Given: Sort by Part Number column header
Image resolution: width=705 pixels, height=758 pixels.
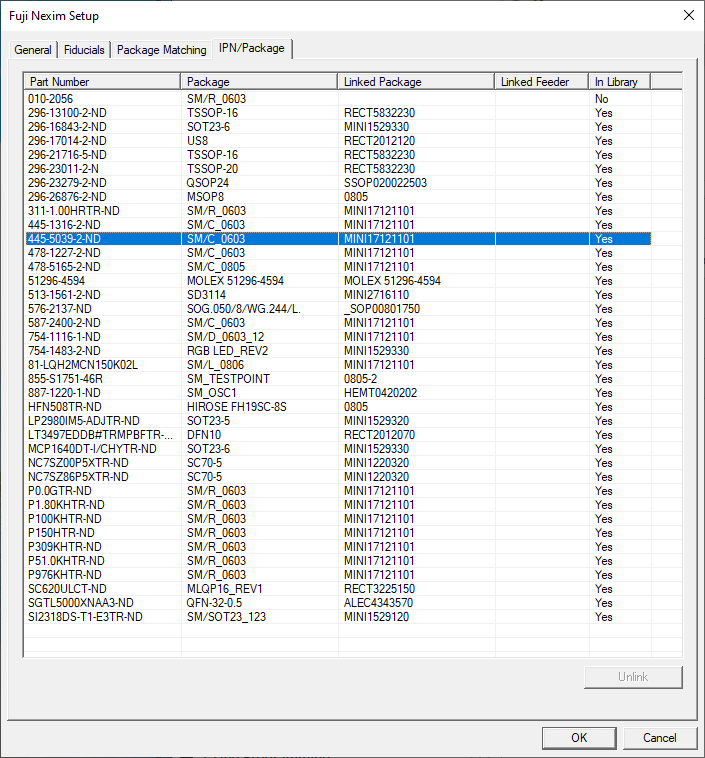Looking at the screenshot, I should click(x=102, y=82).
